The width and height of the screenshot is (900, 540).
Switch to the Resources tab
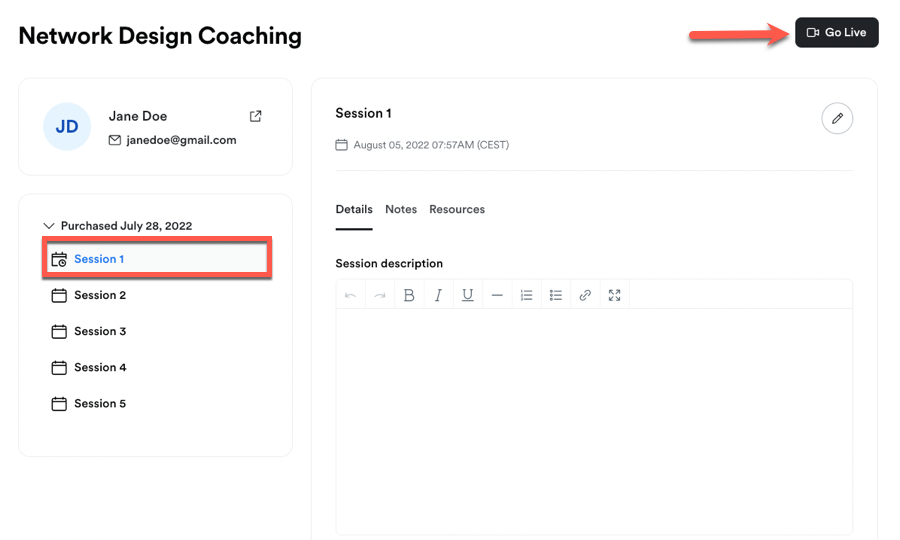coord(457,210)
